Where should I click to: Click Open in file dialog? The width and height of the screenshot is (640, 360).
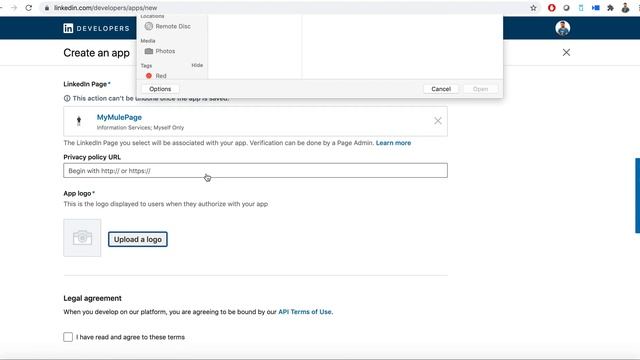(480, 89)
